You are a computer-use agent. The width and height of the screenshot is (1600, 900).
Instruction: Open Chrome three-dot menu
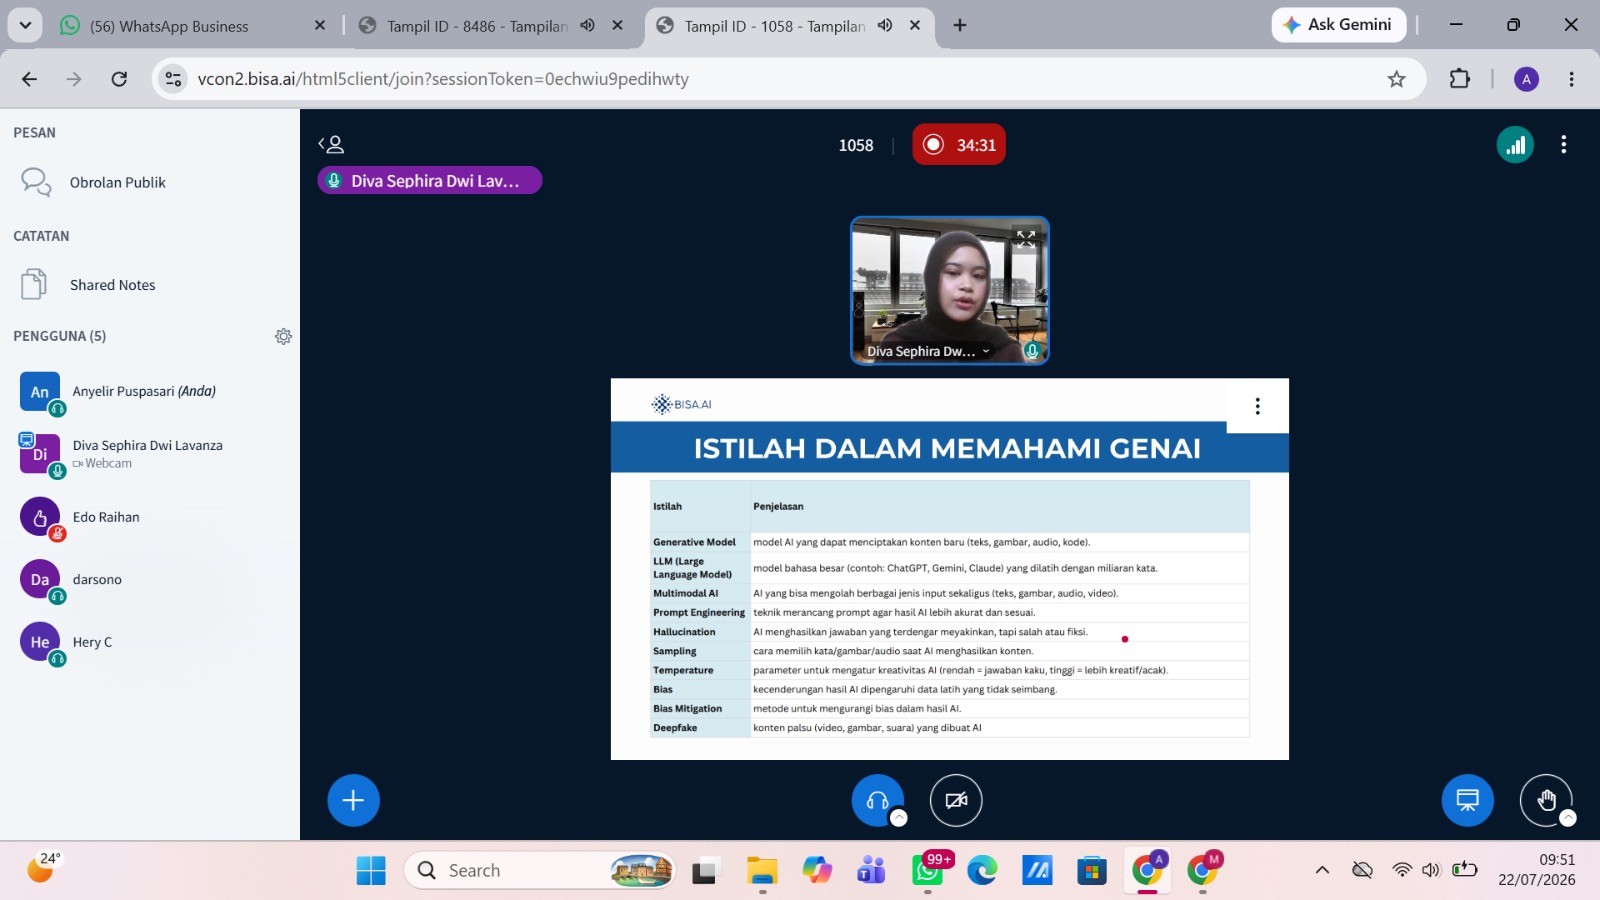pyautogui.click(x=1571, y=79)
